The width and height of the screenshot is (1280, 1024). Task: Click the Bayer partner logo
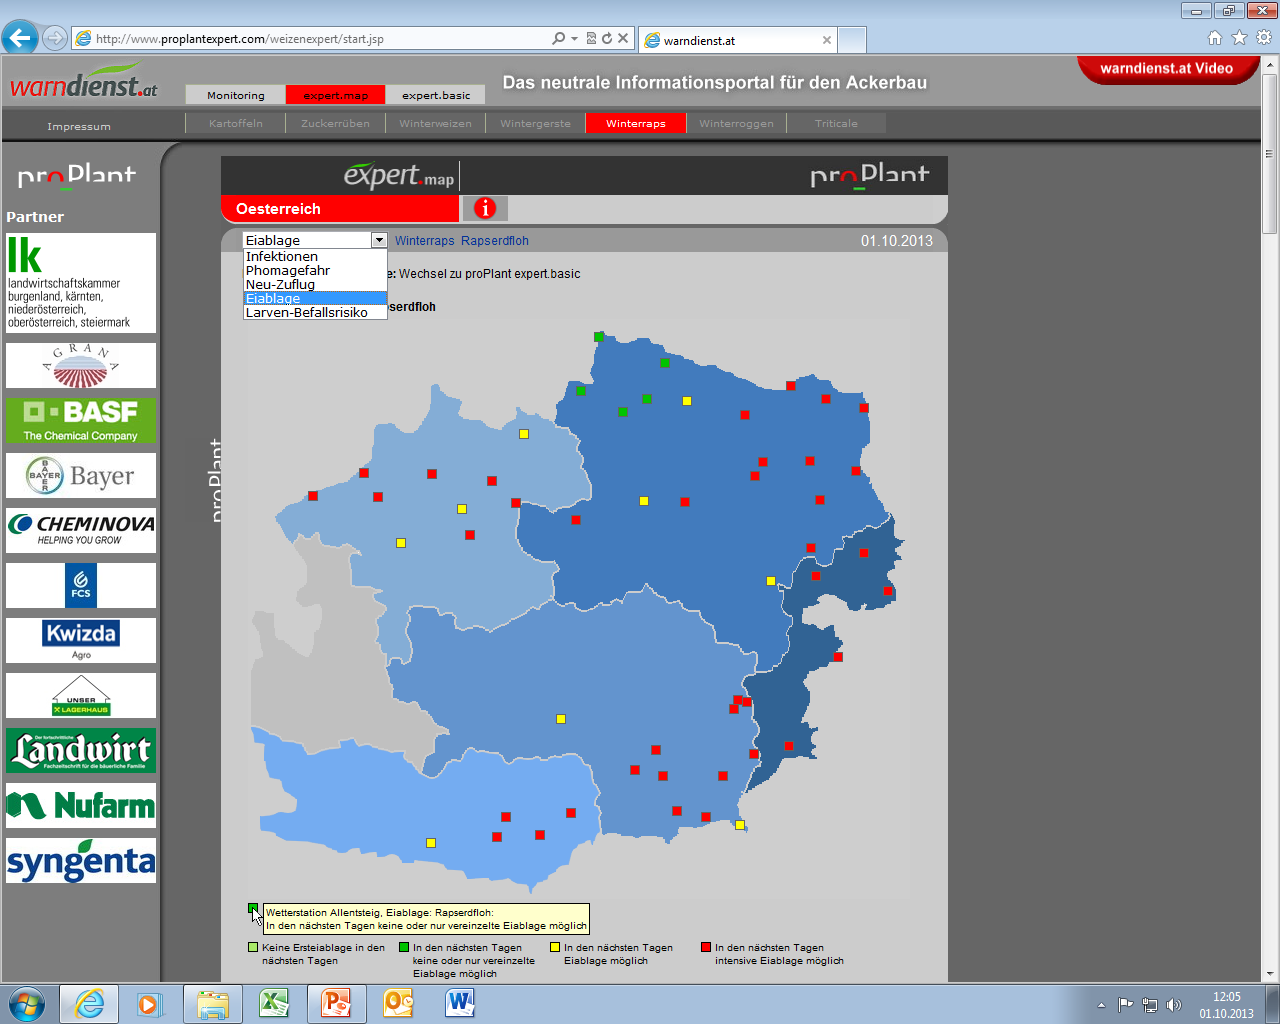[x=81, y=475]
